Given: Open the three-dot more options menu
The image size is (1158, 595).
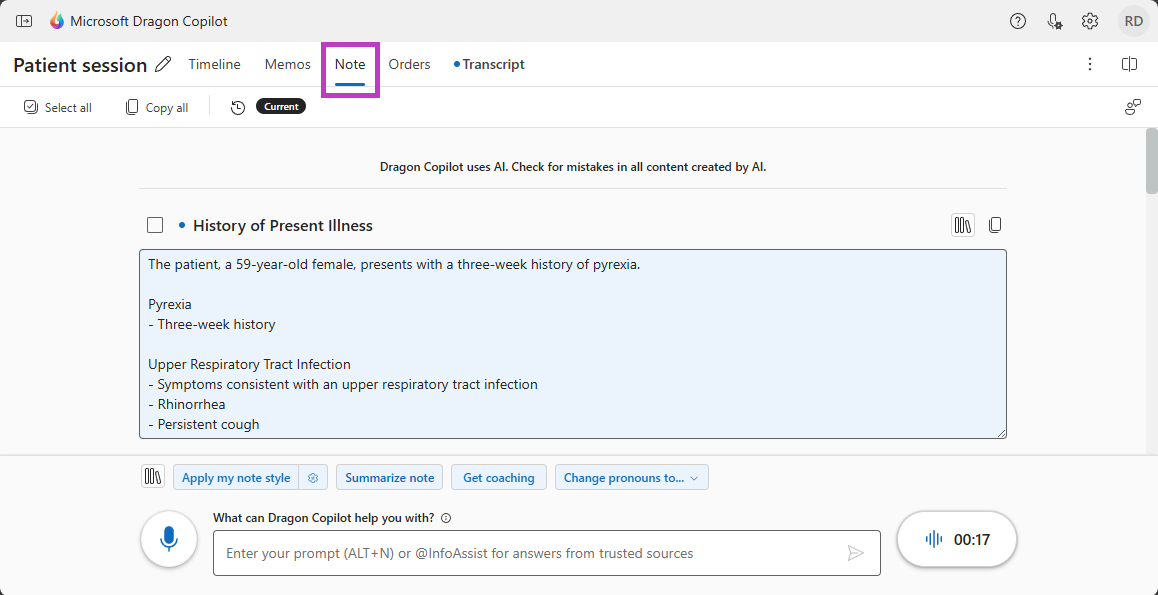Looking at the screenshot, I should (1090, 65).
